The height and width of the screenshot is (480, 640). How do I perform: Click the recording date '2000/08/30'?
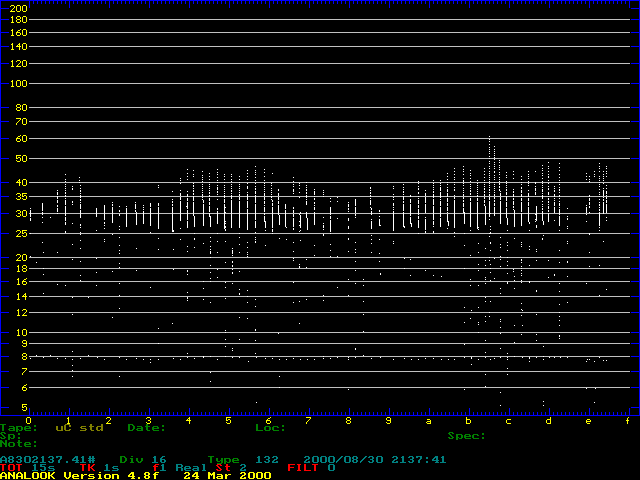(x=343, y=460)
